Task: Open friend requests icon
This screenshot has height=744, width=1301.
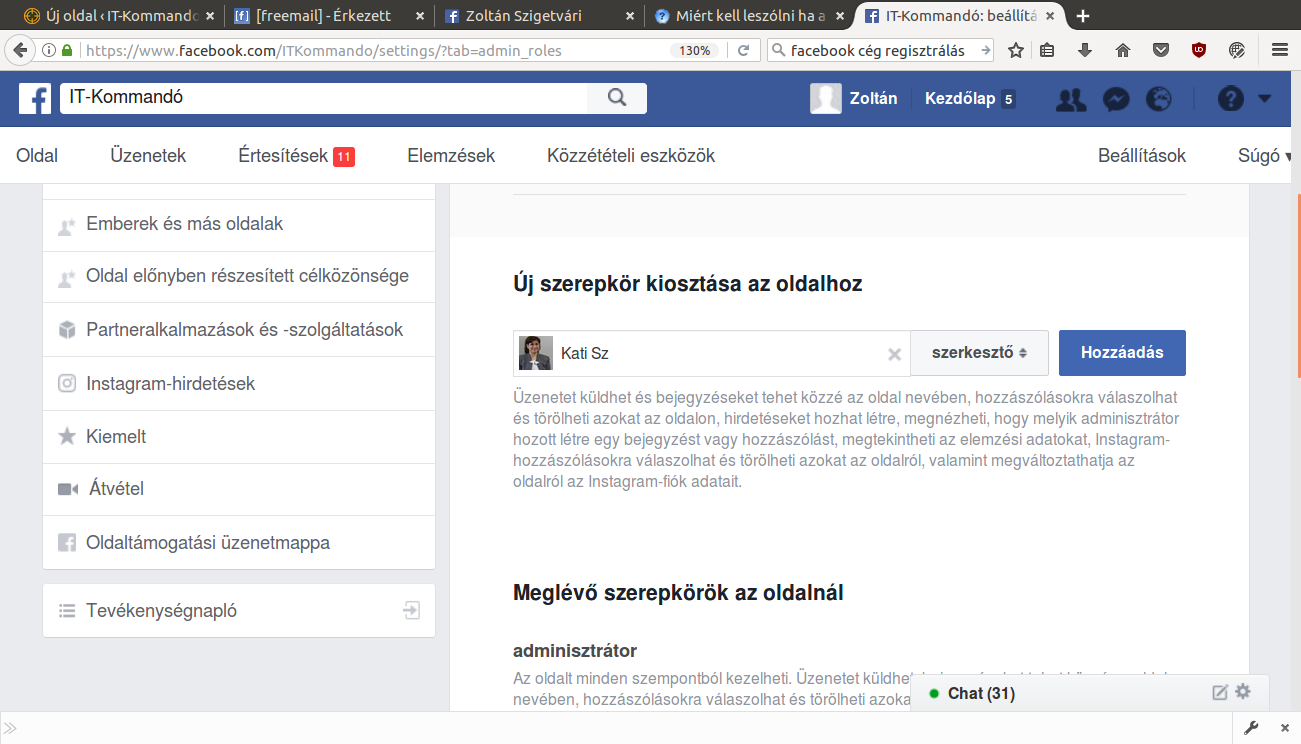Action: pos(1071,99)
